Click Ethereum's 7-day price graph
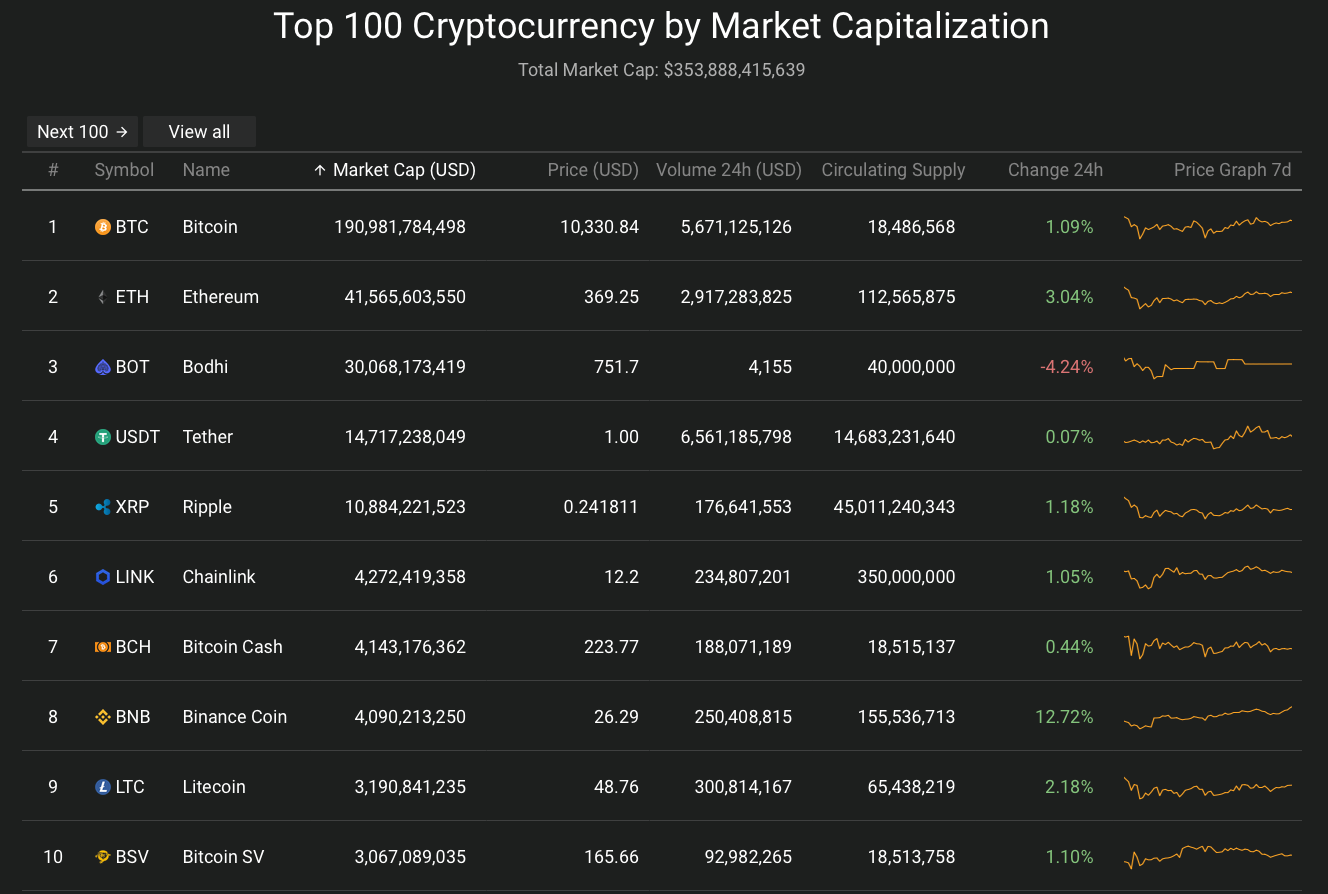The image size is (1328, 894). pyautogui.click(x=1208, y=297)
